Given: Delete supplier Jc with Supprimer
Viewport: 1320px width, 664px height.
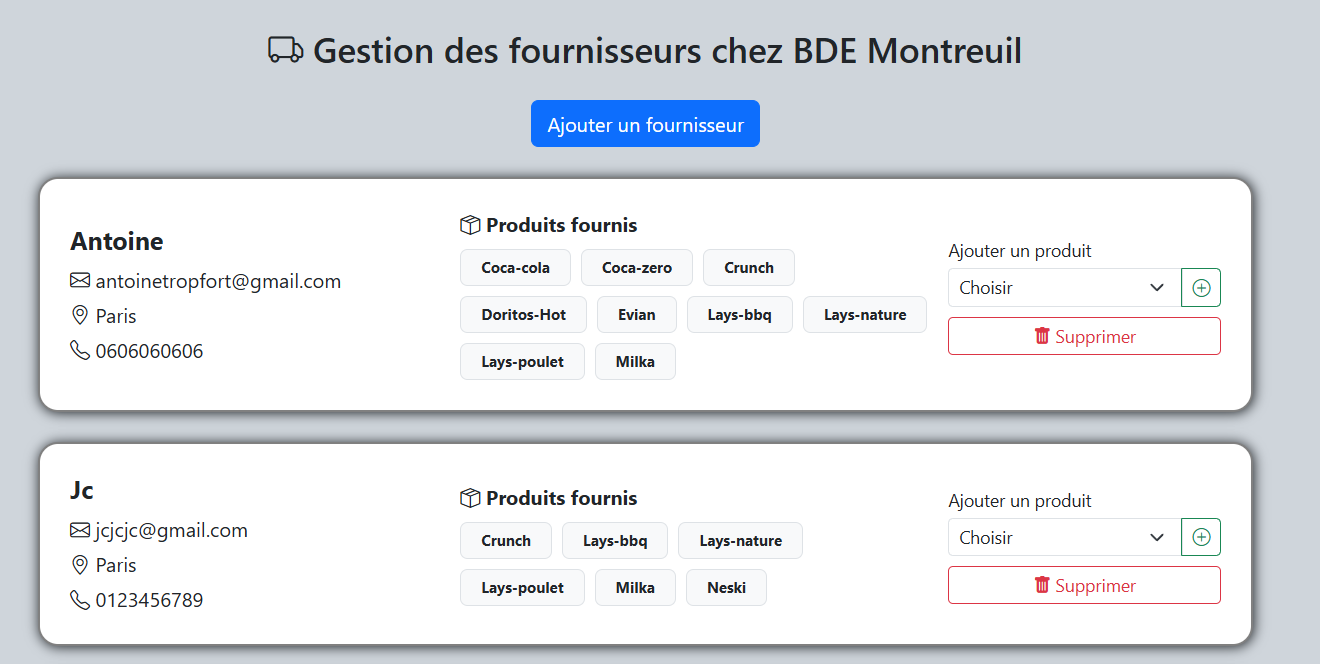Looking at the screenshot, I should click(1084, 585).
